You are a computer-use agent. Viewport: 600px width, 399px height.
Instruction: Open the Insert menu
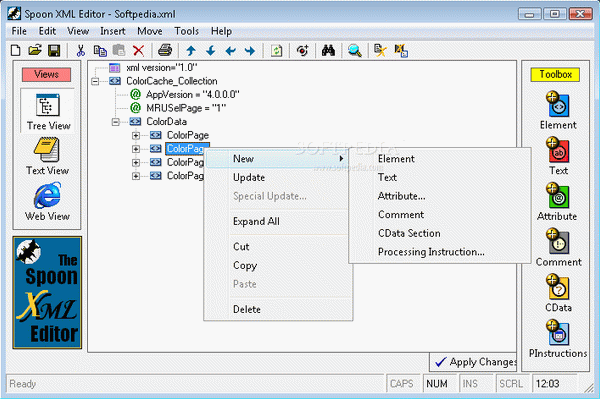(x=112, y=31)
